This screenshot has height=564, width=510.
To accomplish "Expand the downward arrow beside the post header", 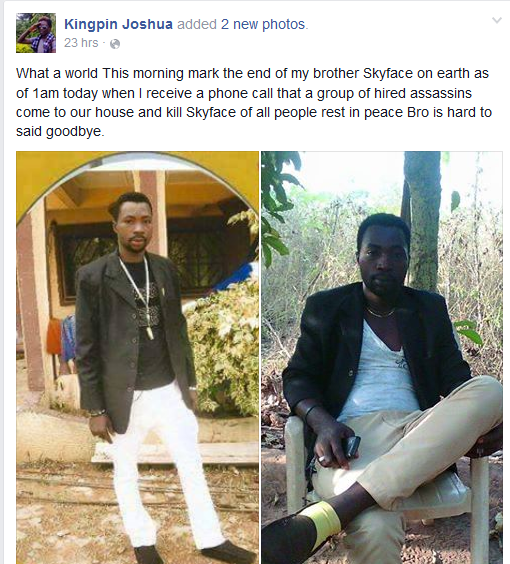I will pyautogui.click(x=497, y=20).
